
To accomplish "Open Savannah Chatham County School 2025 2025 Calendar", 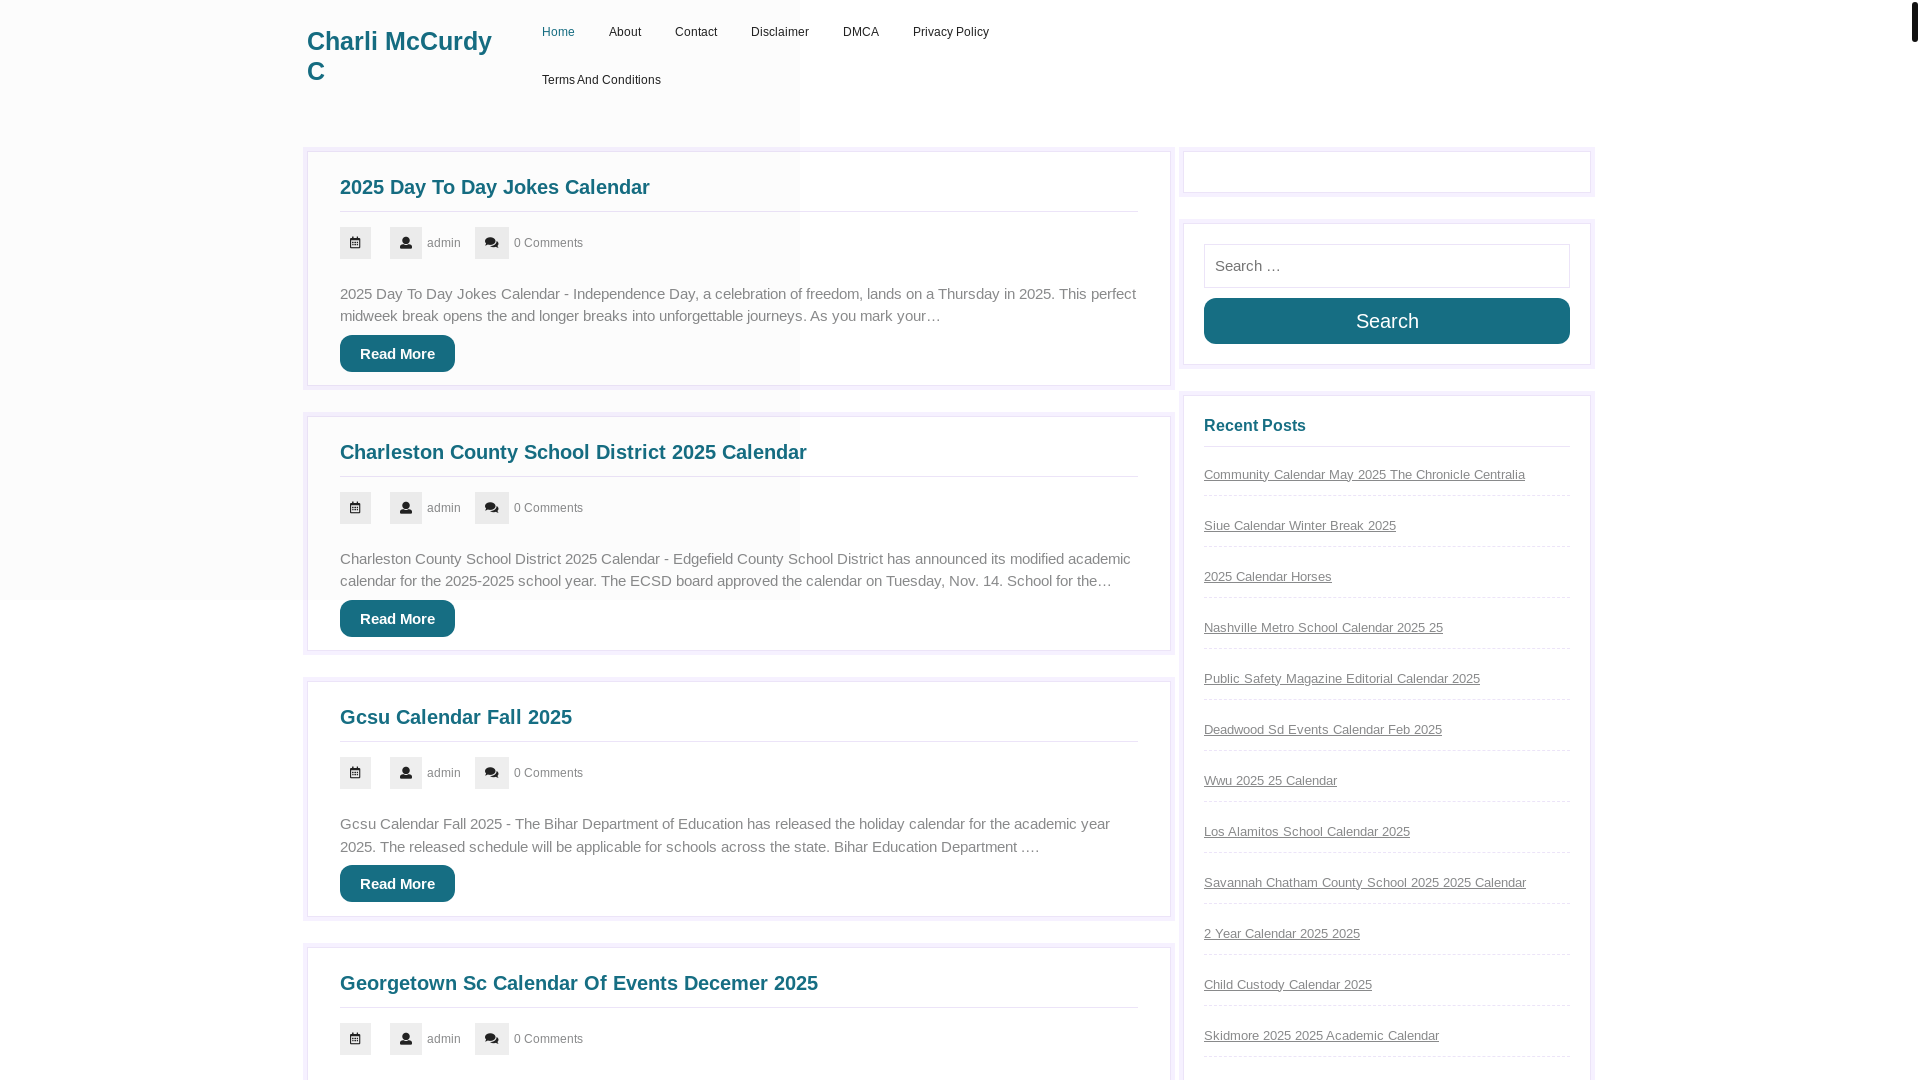I will [x=1365, y=883].
